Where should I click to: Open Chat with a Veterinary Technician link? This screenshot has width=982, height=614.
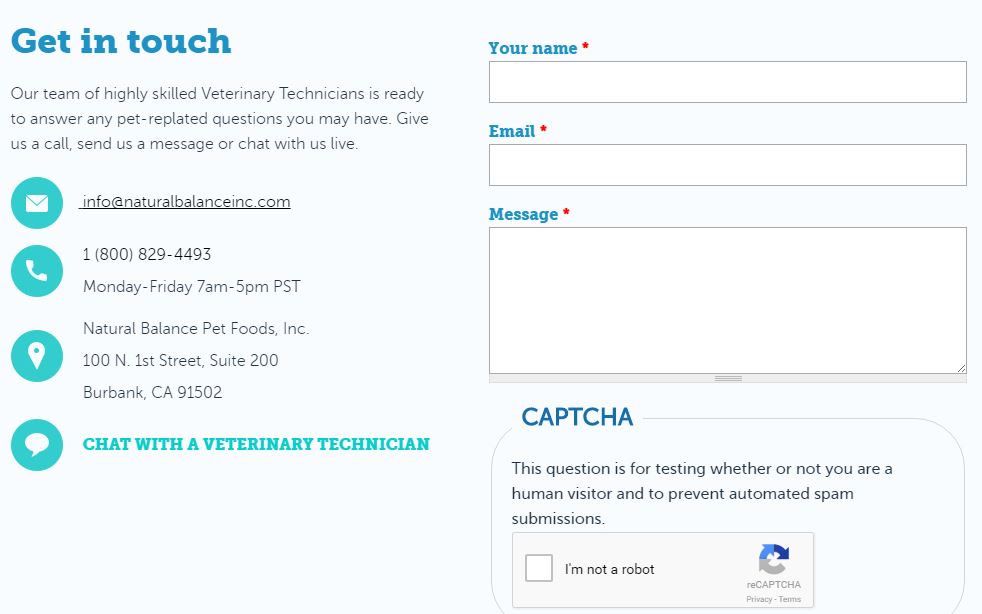click(256, 444)
